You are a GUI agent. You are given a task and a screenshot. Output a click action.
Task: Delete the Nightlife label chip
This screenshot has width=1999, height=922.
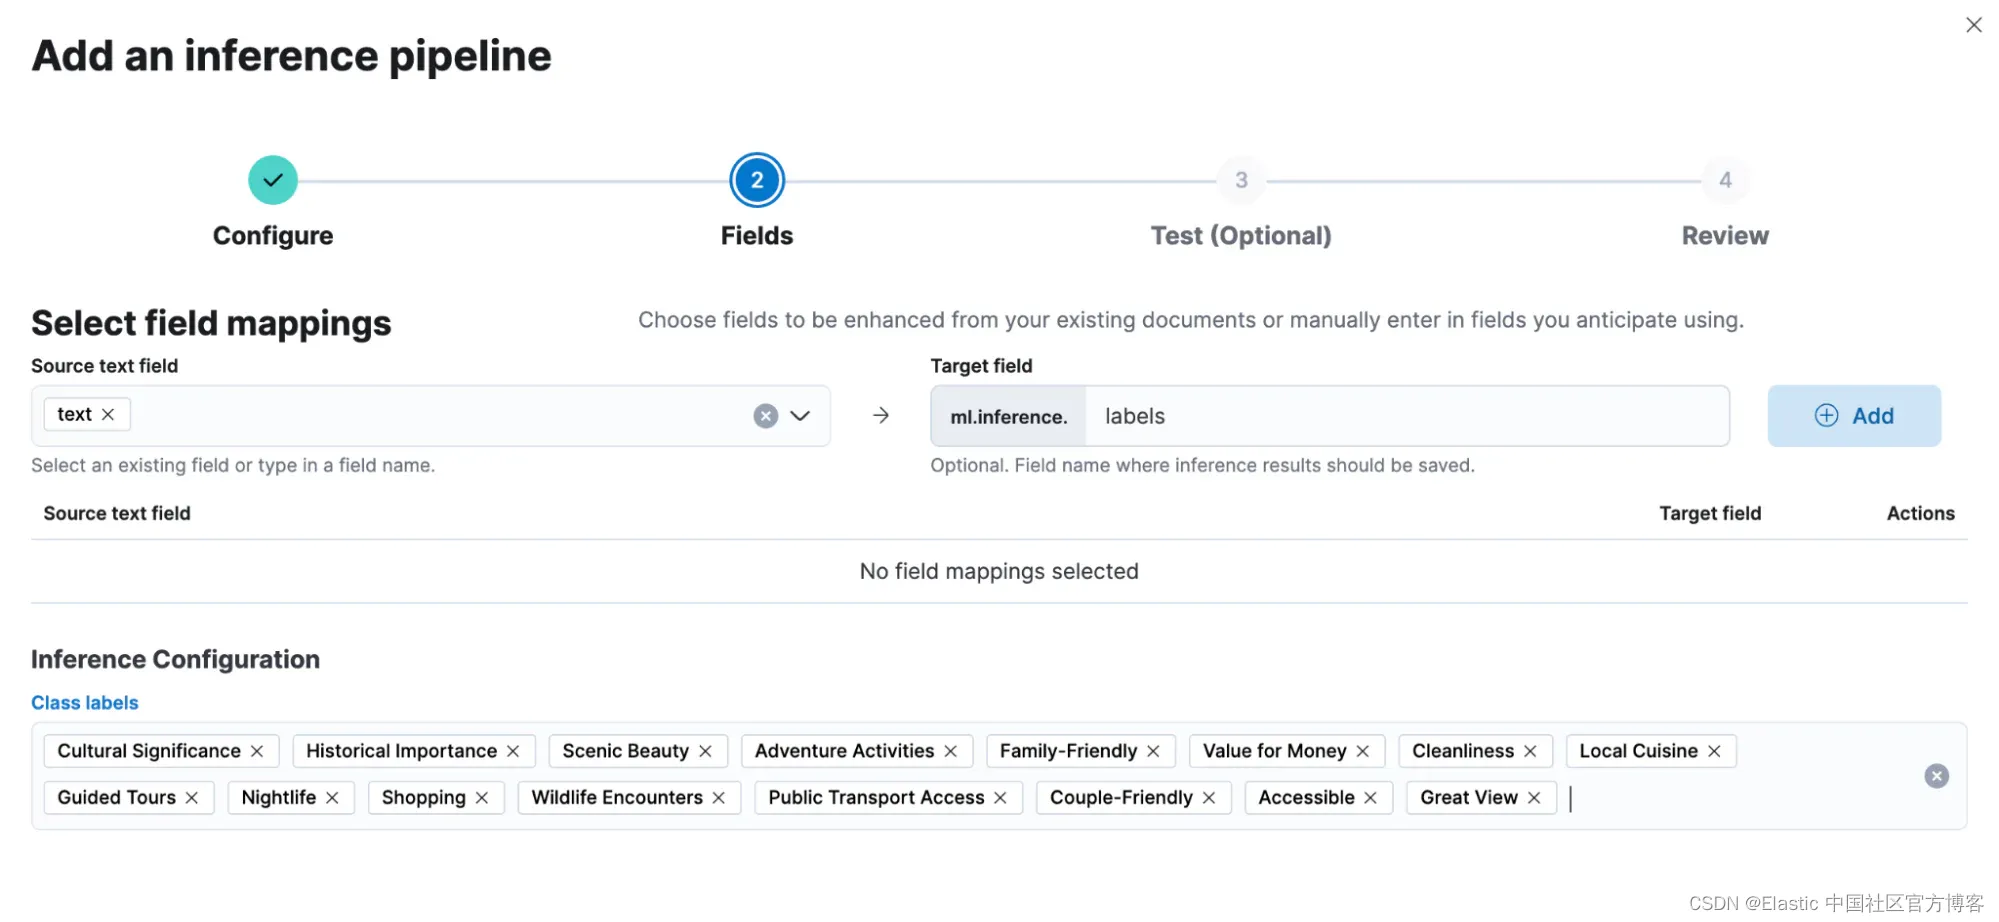[332, 798]
